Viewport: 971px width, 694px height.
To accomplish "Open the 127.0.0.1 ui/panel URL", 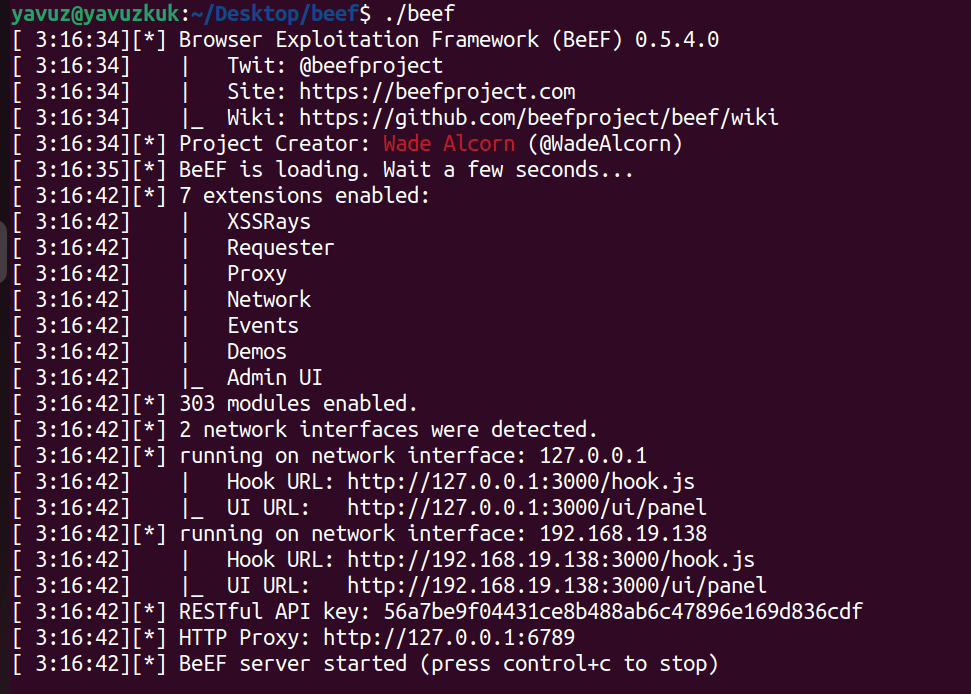I will click(527, 508).
